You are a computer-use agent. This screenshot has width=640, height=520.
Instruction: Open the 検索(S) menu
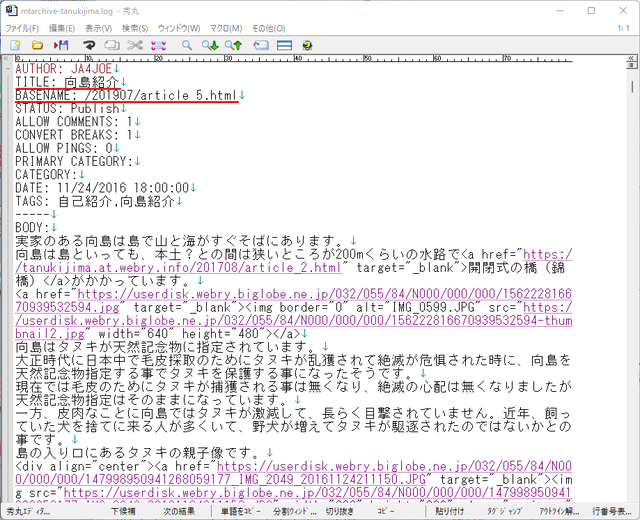tap(135, 29)
